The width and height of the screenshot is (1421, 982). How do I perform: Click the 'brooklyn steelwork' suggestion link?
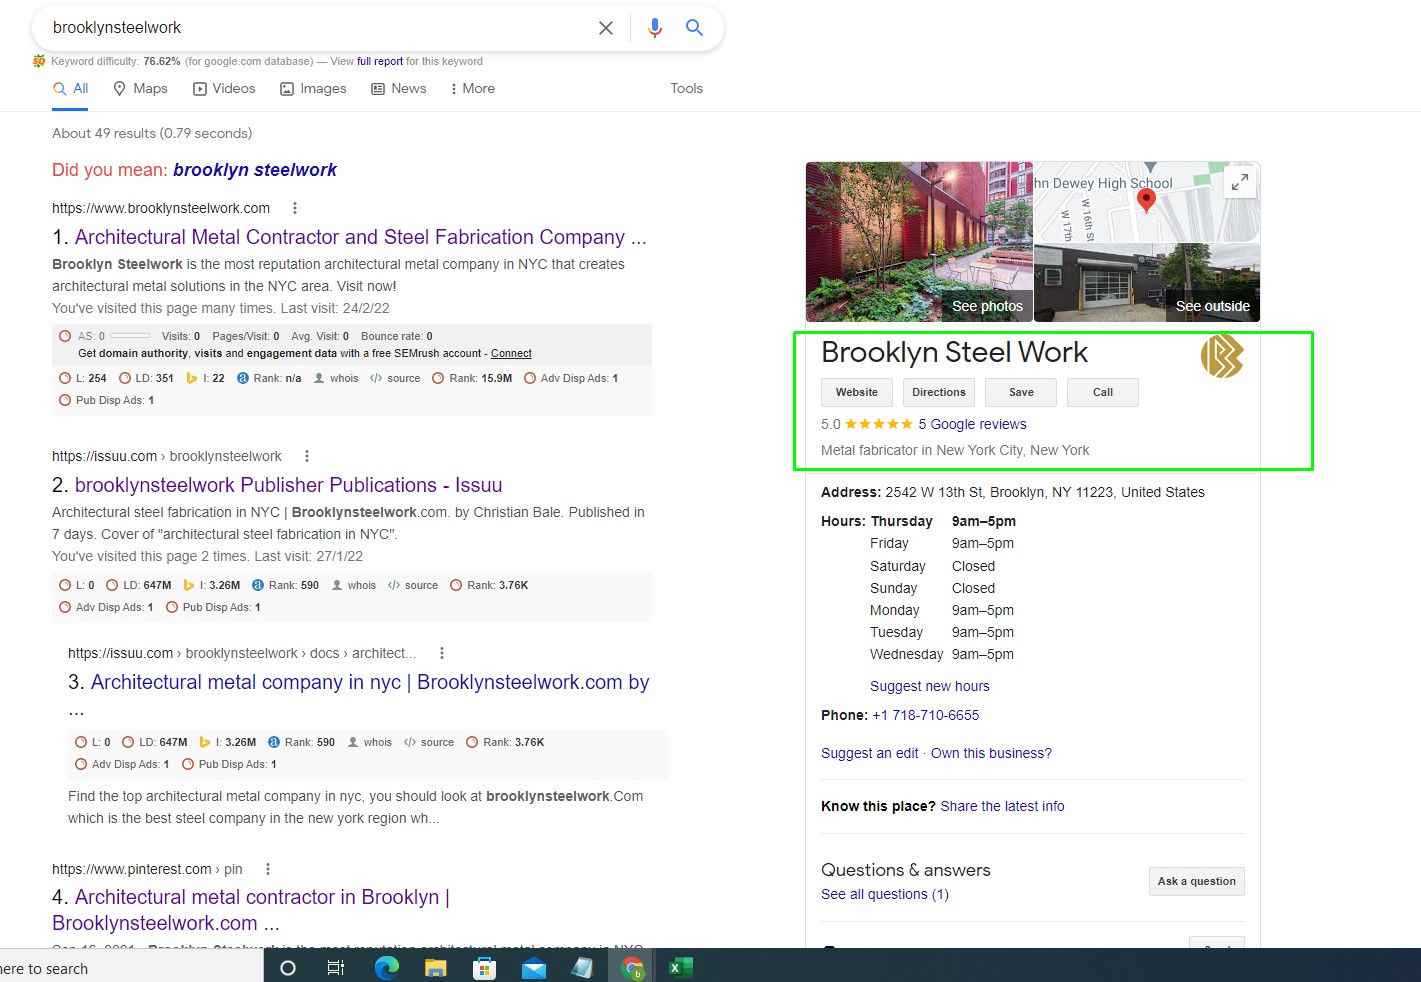pos(255,170)
